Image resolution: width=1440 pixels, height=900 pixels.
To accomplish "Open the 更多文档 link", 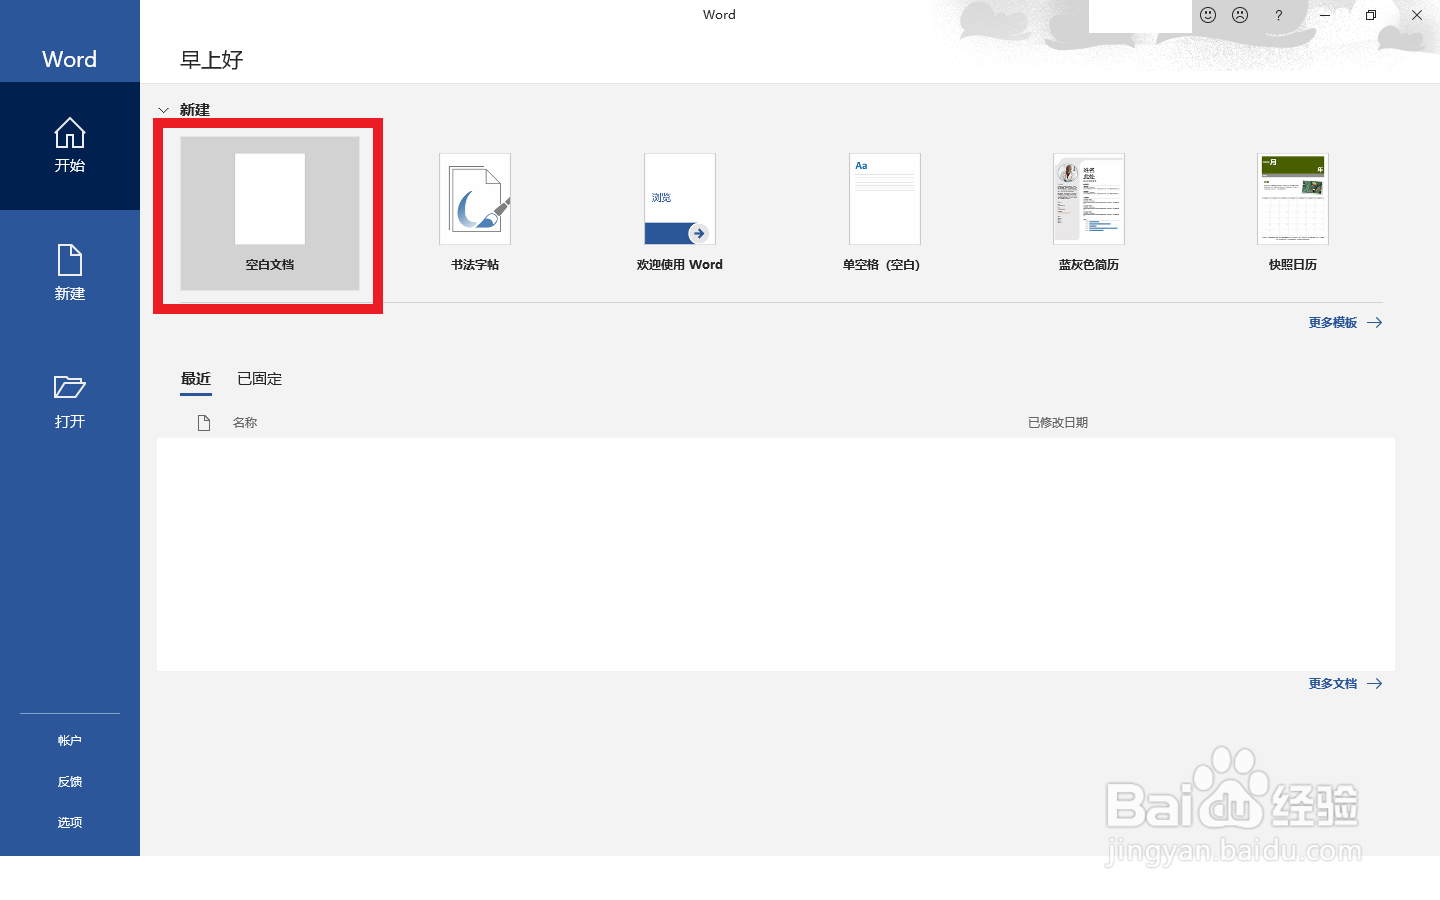I will (1345, 684).
